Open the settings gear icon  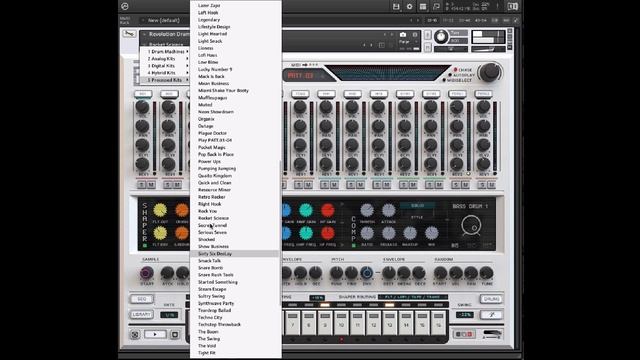(x=409, y=6)
